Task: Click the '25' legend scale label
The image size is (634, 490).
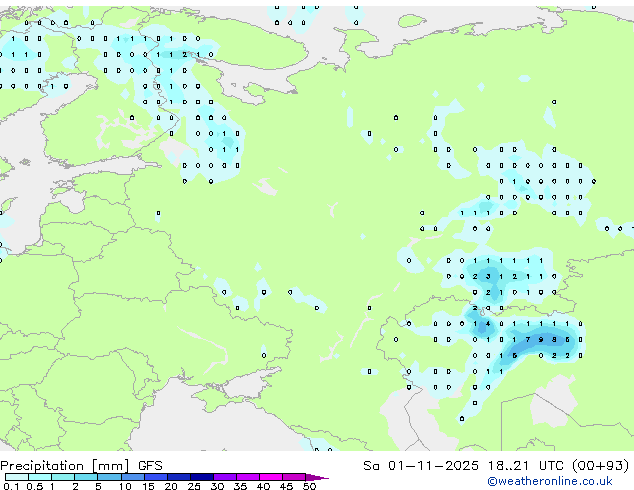Action: 194,486
